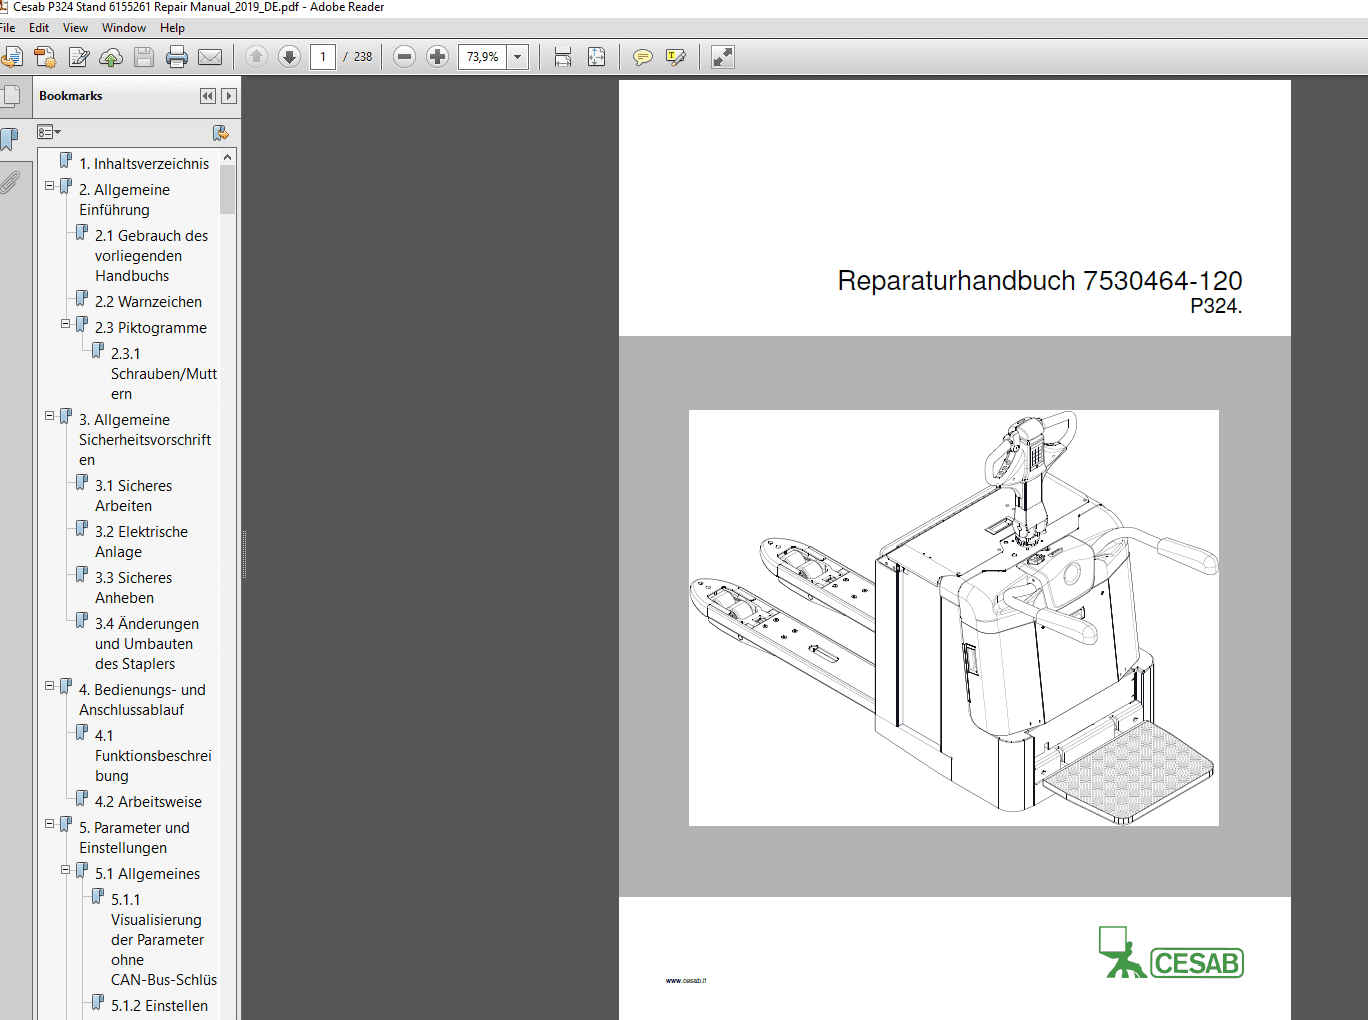Image resolution: width=1368 pixels, height=1020 pixels.
Task: Go to '3.2 Elektrische Anlage' bookmark
Action: (141, 542)
